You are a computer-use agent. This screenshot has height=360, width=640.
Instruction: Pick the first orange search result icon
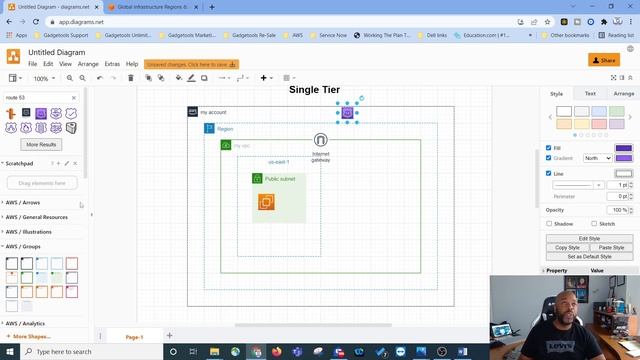coord(11,113)
